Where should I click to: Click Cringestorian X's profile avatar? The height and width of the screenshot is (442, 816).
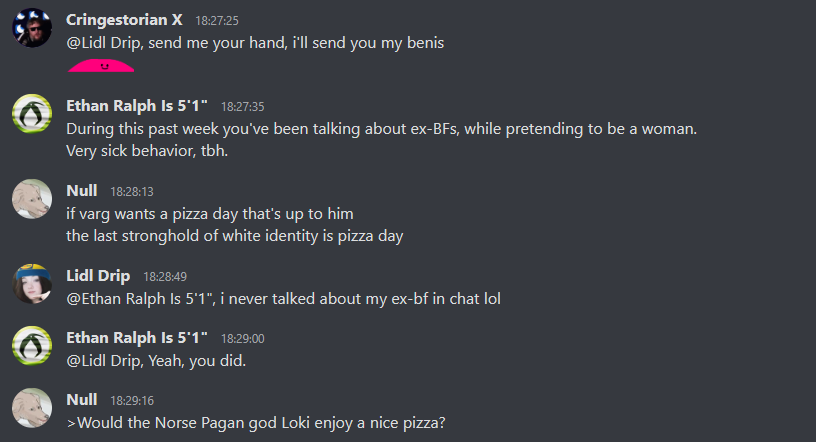pos(32,29)
